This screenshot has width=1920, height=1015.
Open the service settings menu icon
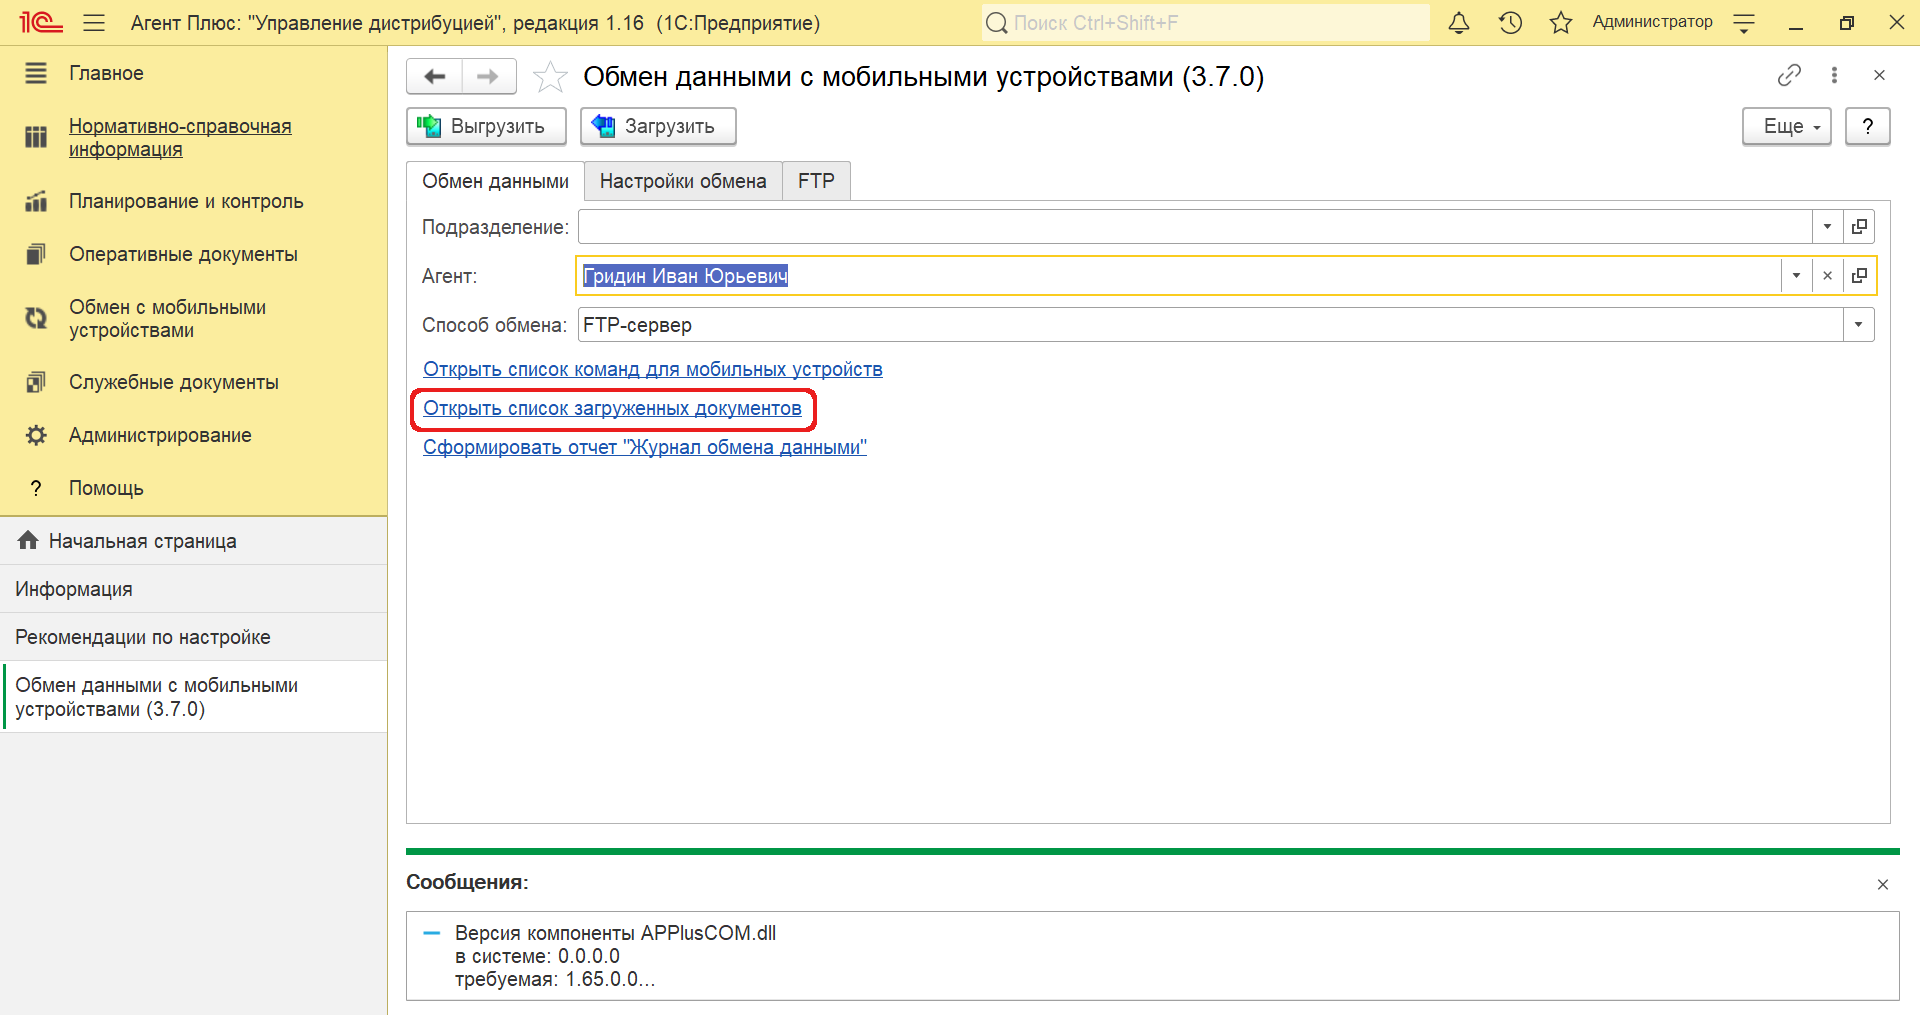tap(1744, 23)
